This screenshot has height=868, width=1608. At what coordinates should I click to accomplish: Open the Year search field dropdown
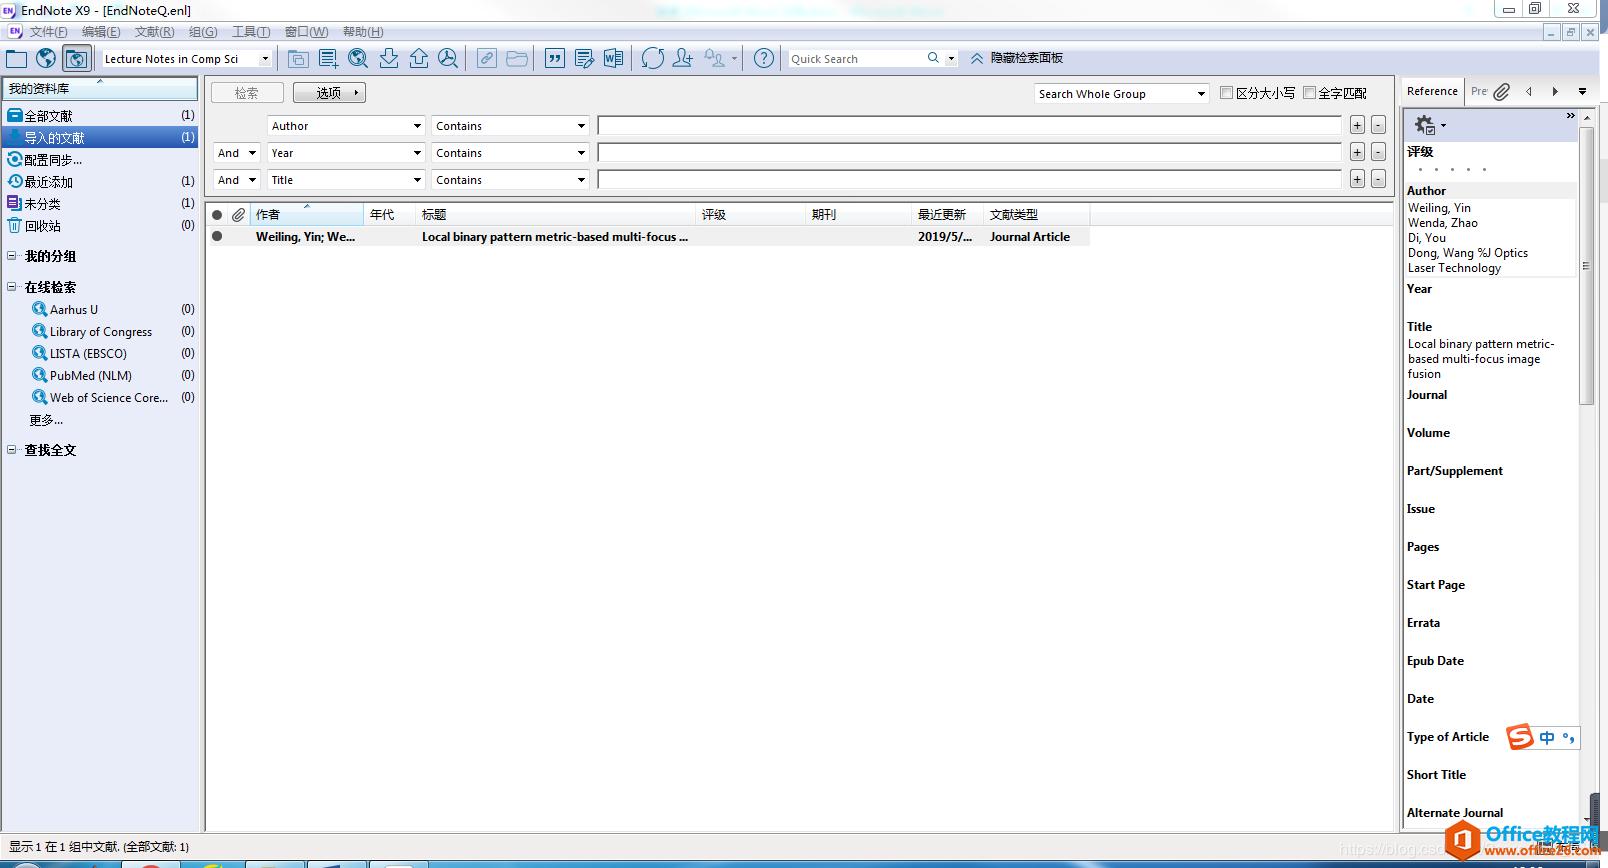346,153
